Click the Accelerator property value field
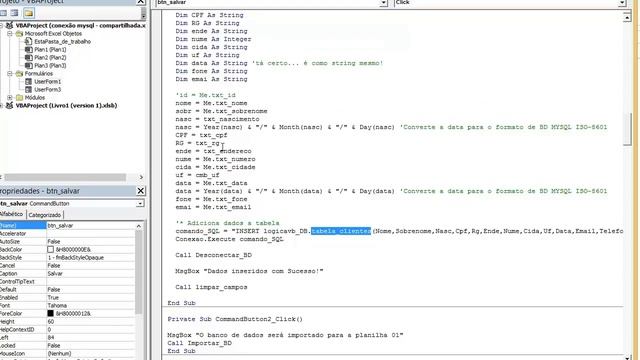 pyautogui.click(x=91, y=233)
